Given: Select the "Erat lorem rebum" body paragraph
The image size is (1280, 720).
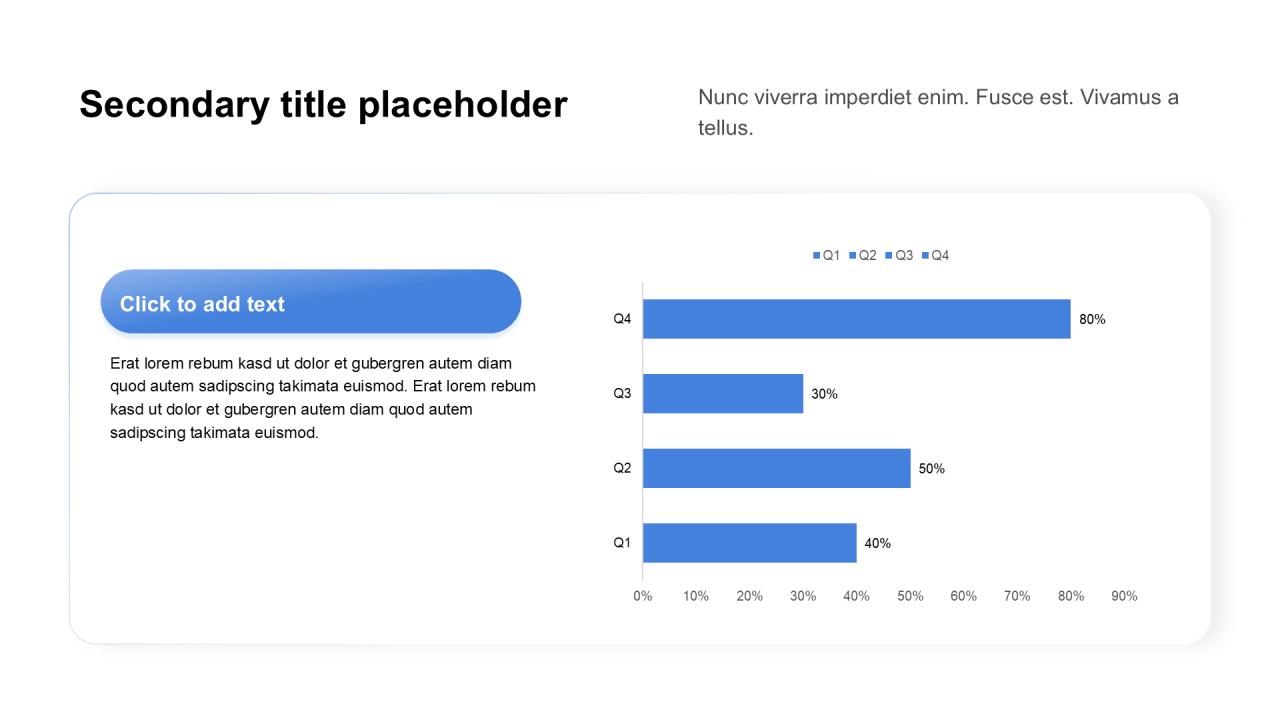Looking at the screenshot, I should click(x=323, y=398).
